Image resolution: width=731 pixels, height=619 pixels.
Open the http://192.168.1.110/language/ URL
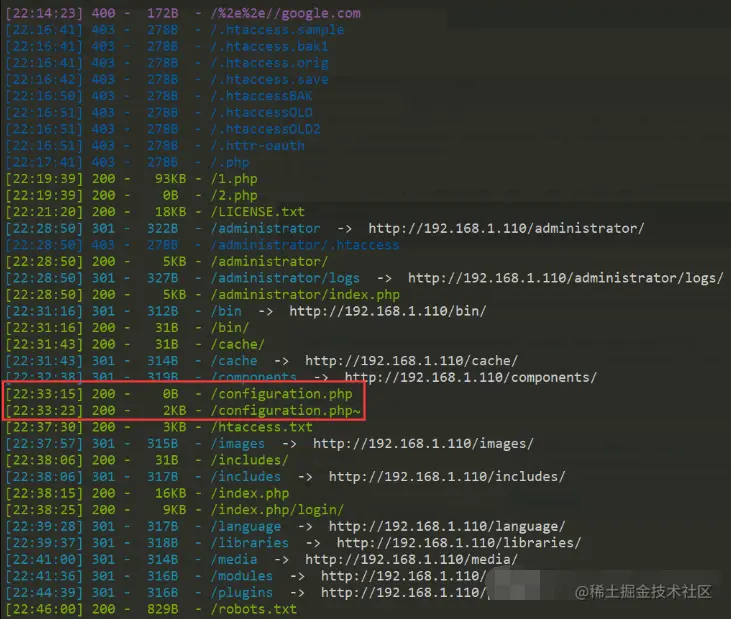[x=447, y=527]
